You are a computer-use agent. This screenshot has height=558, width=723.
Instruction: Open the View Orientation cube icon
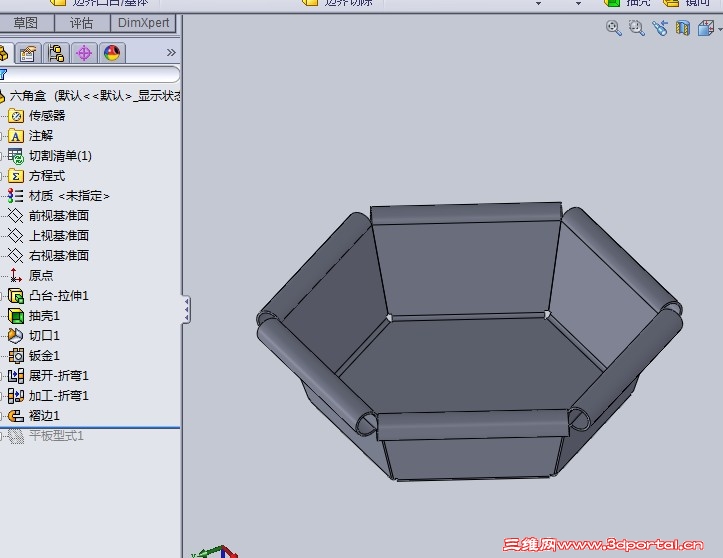tap(705, 28)
